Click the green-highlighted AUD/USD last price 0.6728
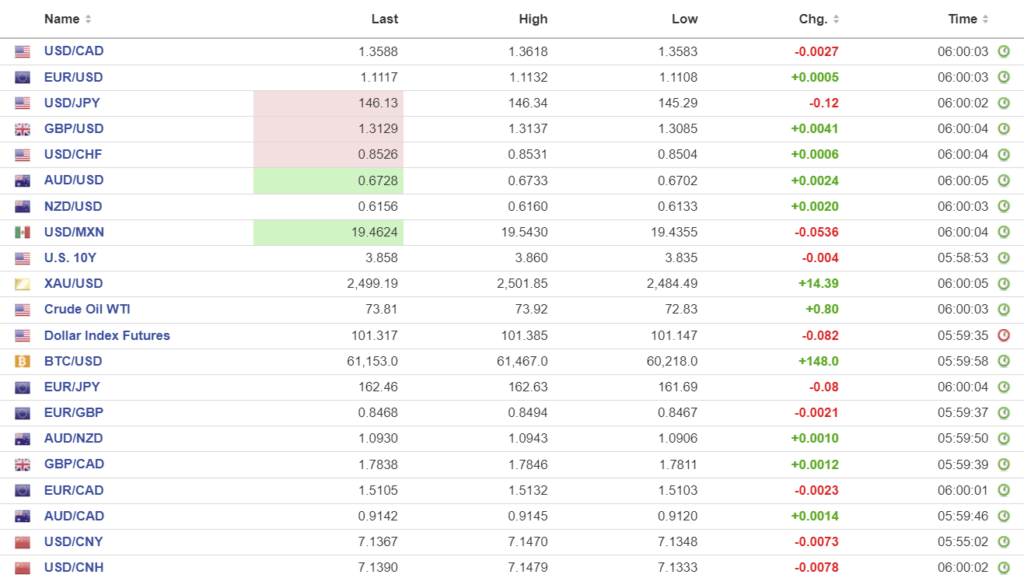The width and height of the screenshot is (1024, 578). pyautogui.click(x=376, y=180)
